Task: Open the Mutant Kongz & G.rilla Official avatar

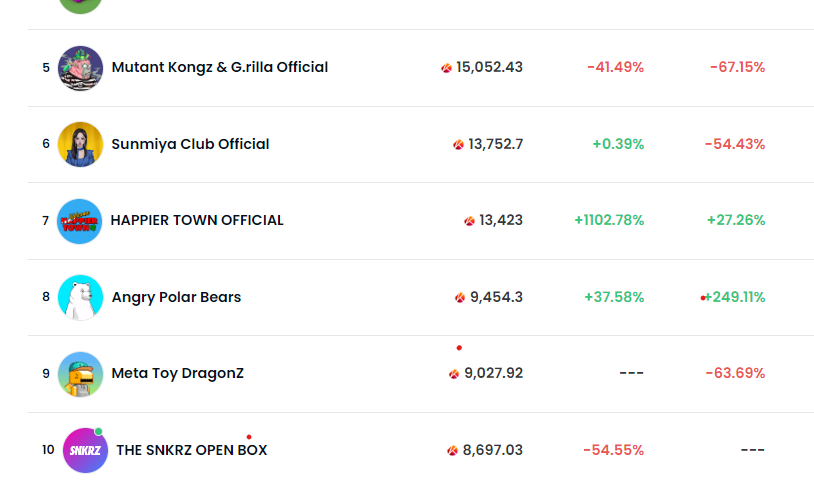Action: [80, 68]
